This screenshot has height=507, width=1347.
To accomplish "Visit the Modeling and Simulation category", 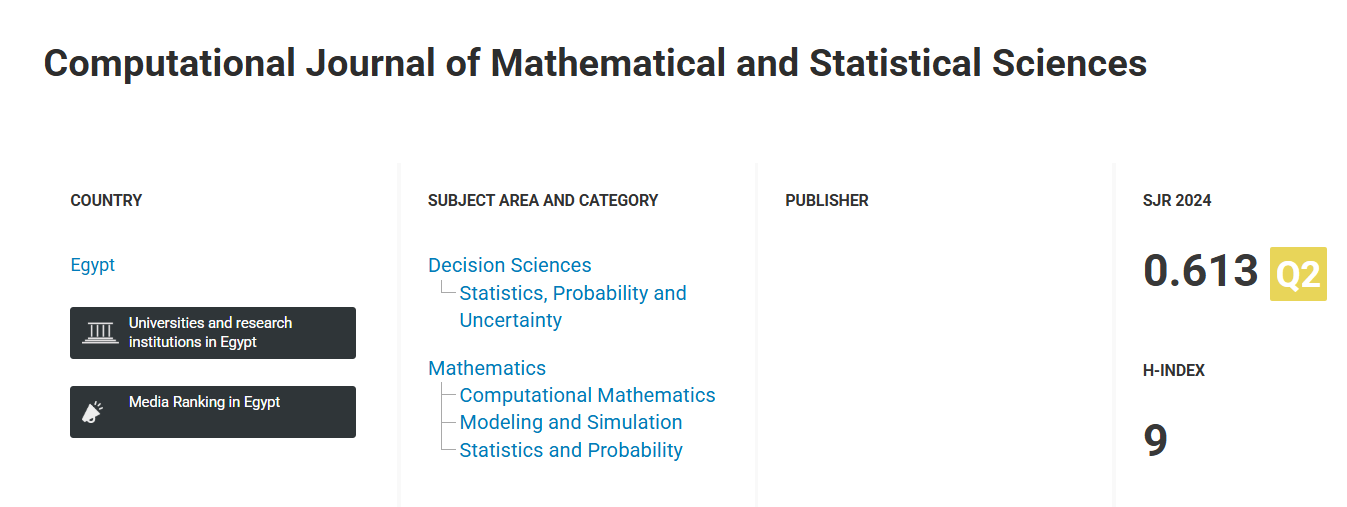I will click(571, 422).
